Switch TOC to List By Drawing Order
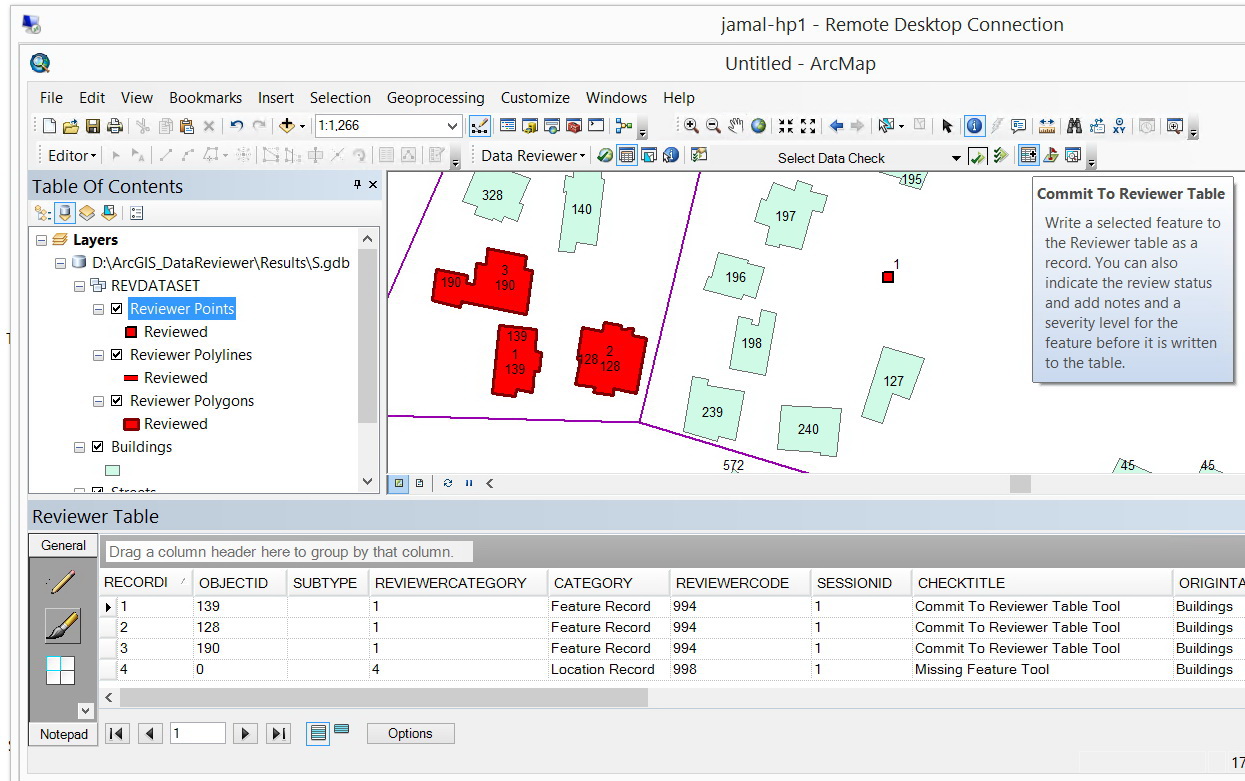1245x781 pixels. click(42, 213)
